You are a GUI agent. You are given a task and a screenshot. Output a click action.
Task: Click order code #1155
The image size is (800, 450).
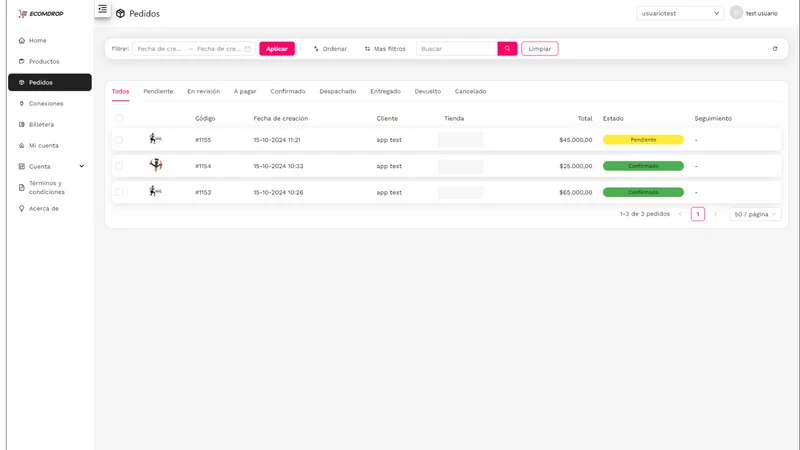203,140
